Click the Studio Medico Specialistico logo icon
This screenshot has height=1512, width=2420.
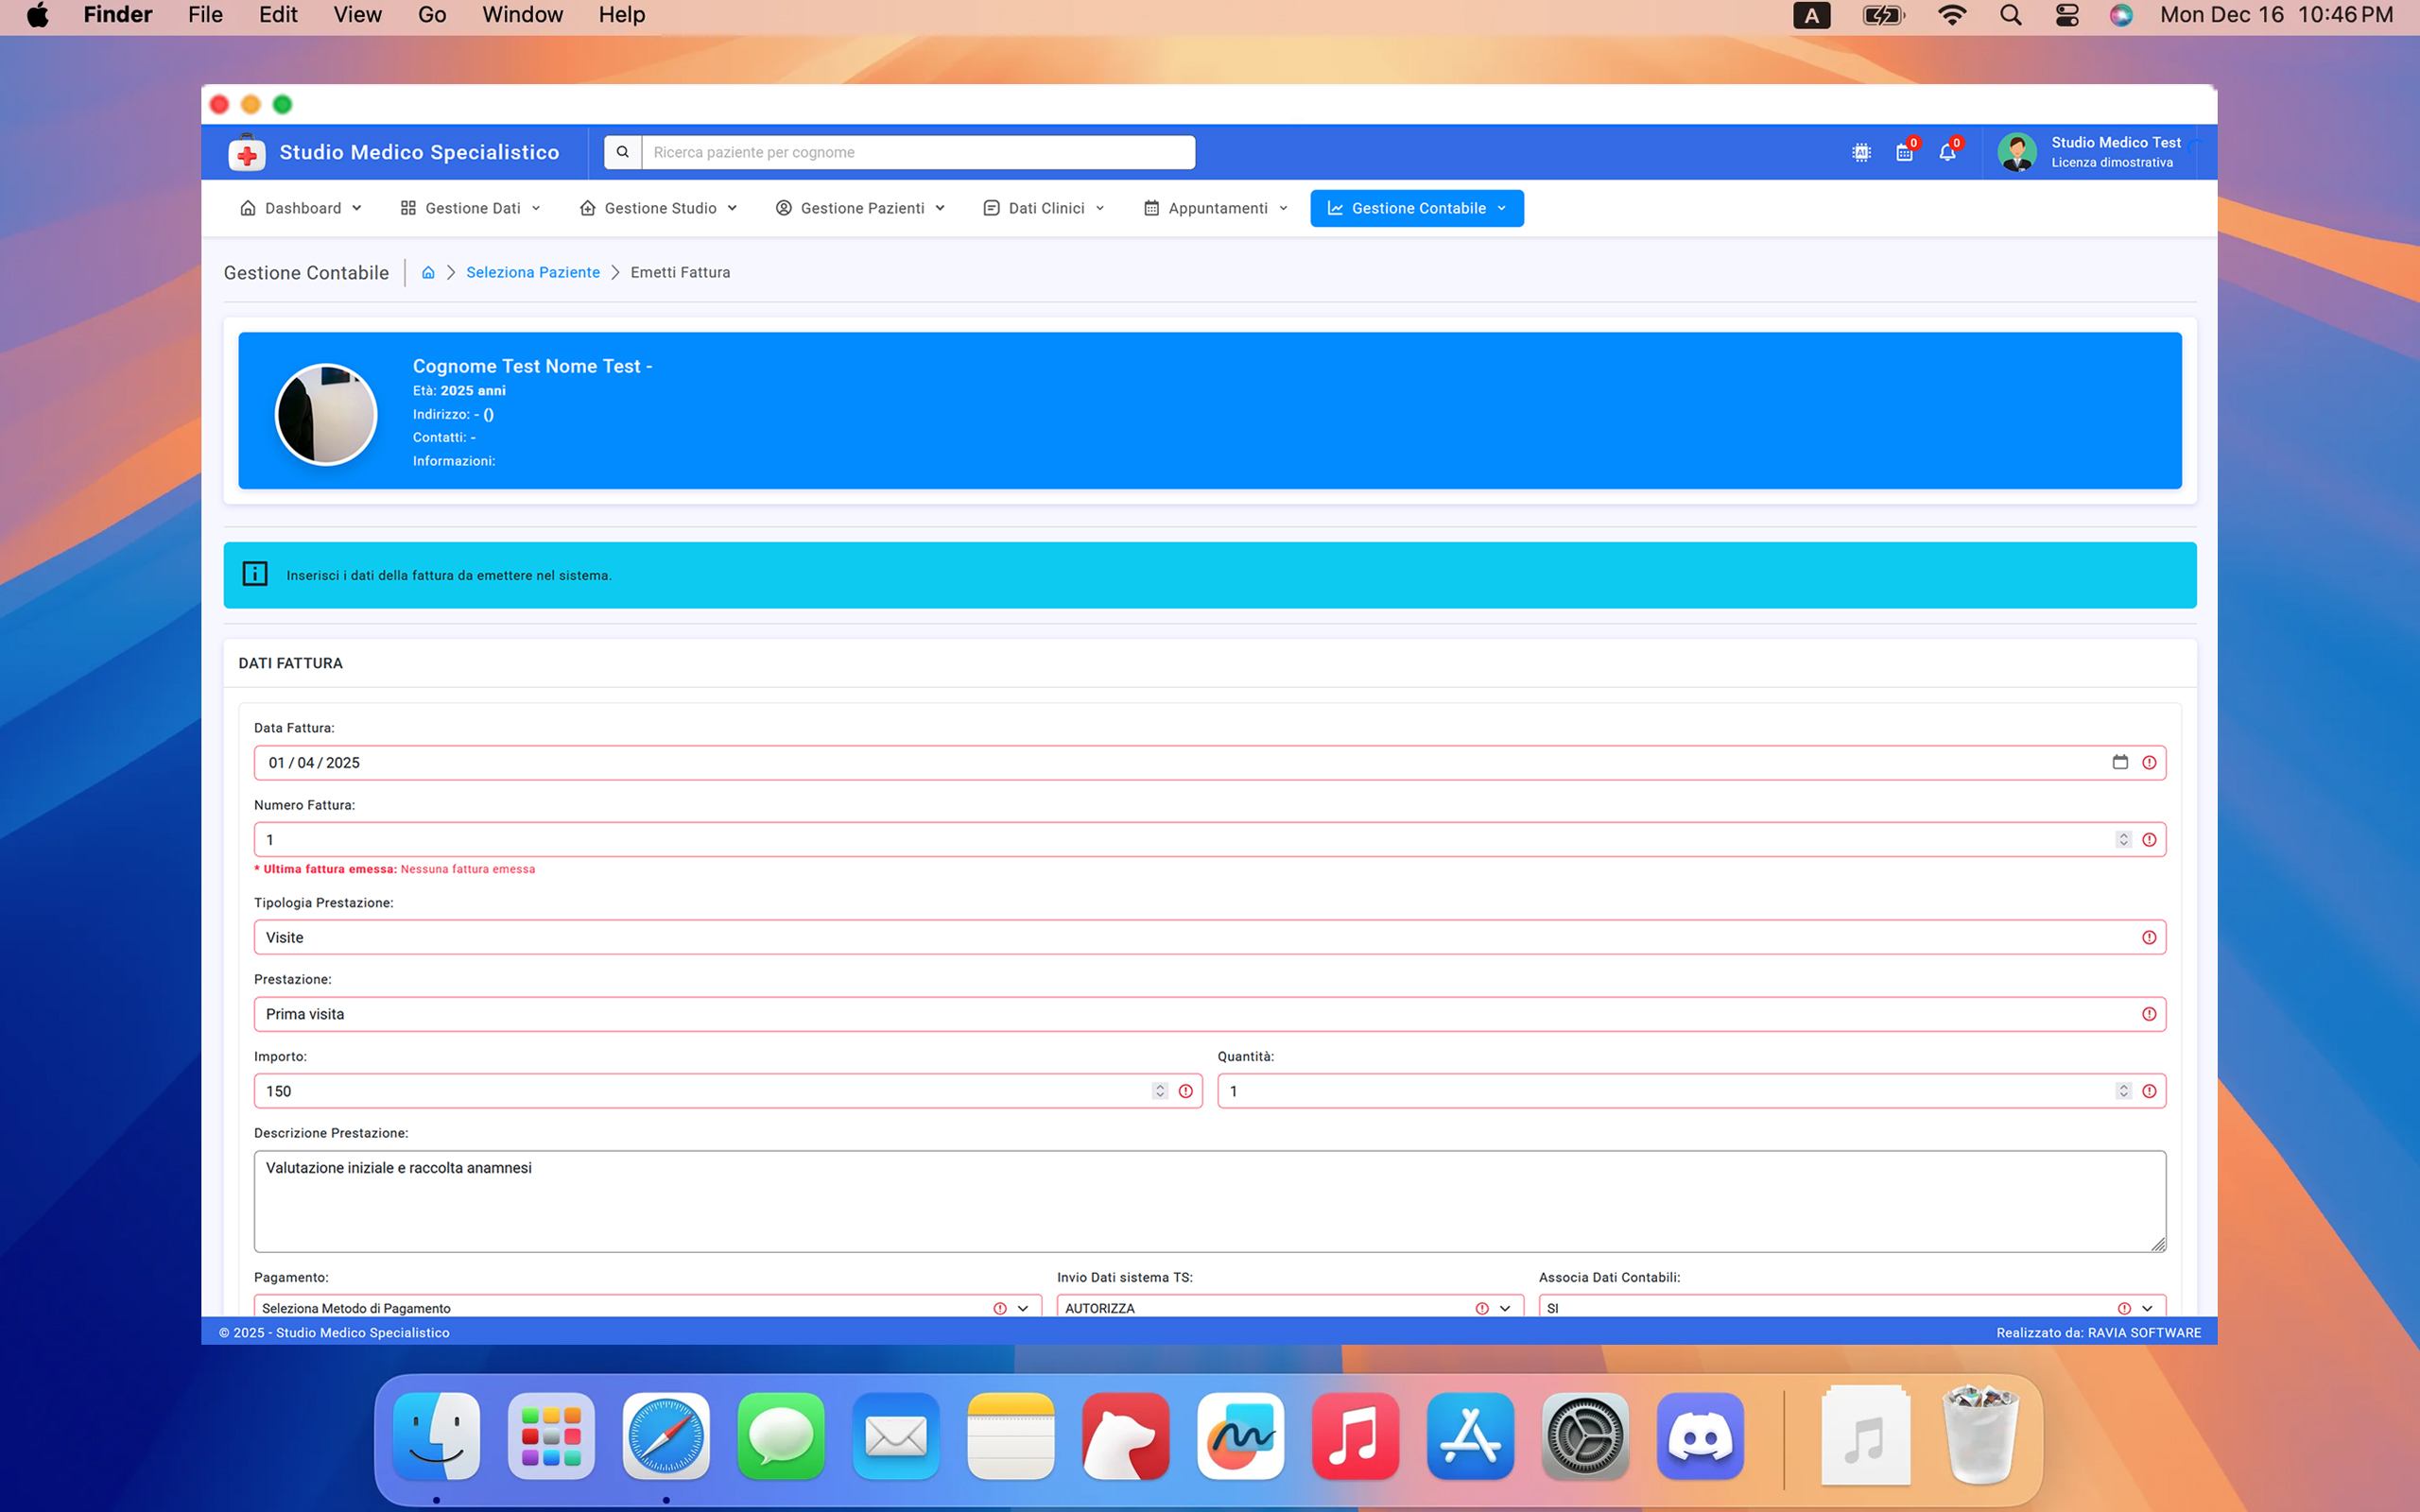247,153
